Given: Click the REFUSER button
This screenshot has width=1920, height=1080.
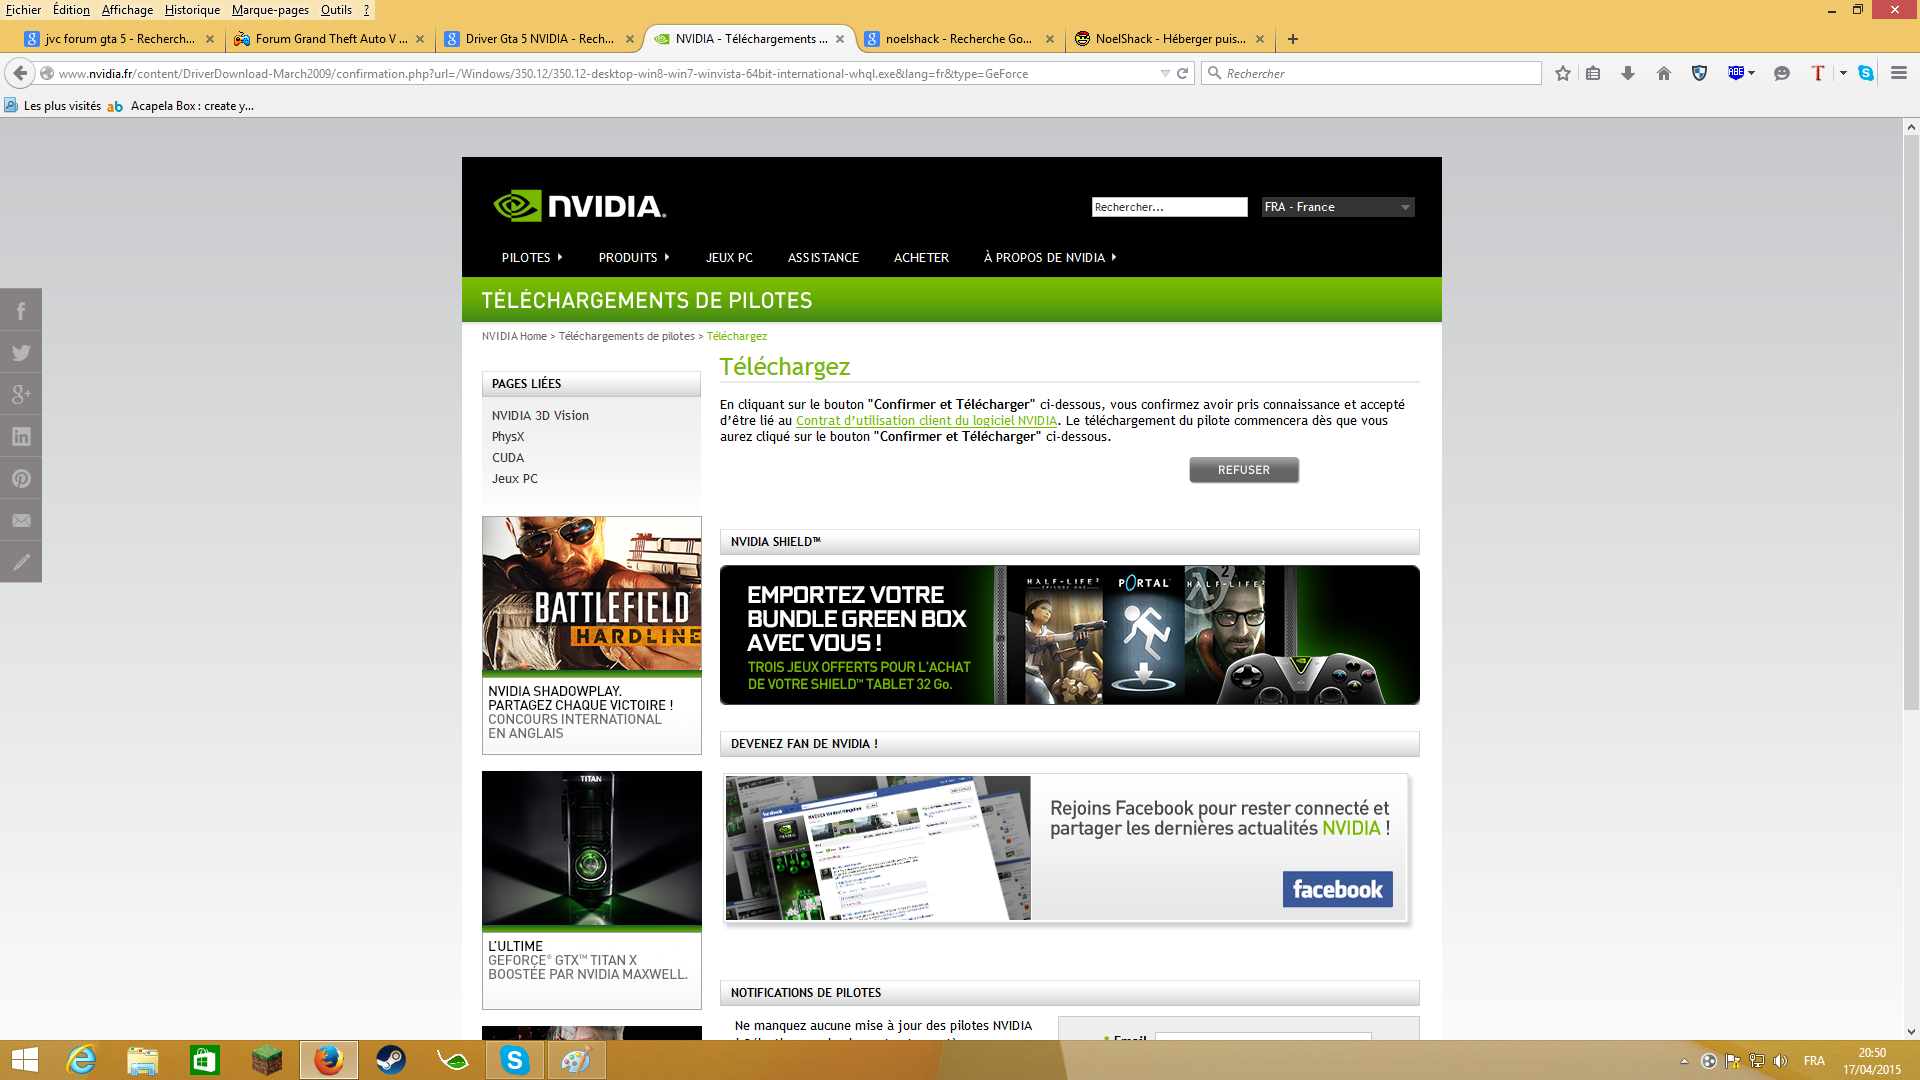Looking at the screenshot, I should click(x=1244, y=470).
